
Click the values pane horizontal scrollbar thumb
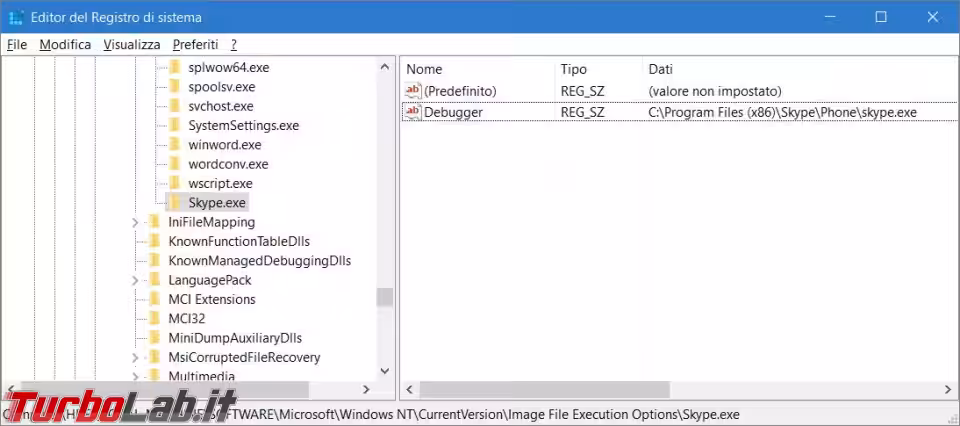coord(544,389)
